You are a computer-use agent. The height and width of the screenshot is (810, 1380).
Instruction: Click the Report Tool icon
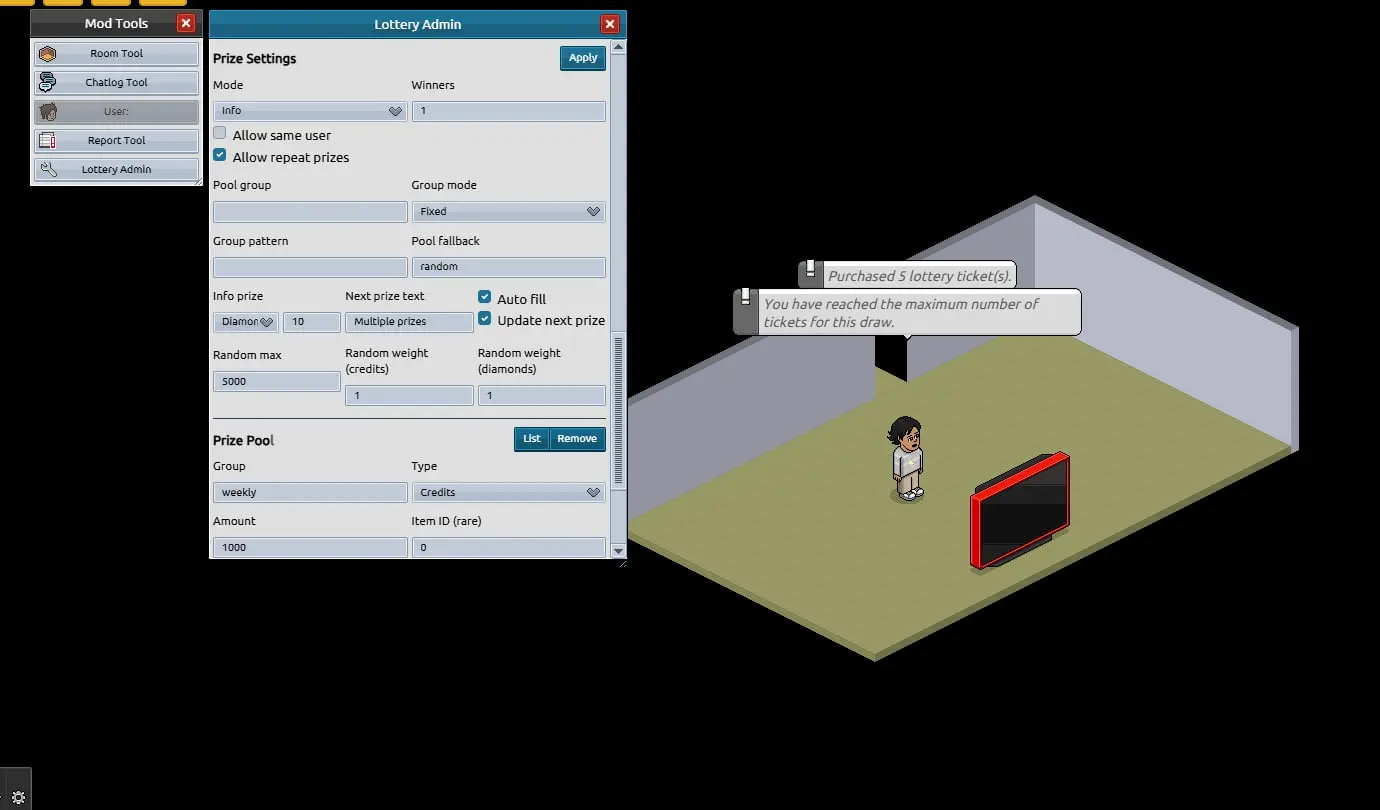[47, 141]
